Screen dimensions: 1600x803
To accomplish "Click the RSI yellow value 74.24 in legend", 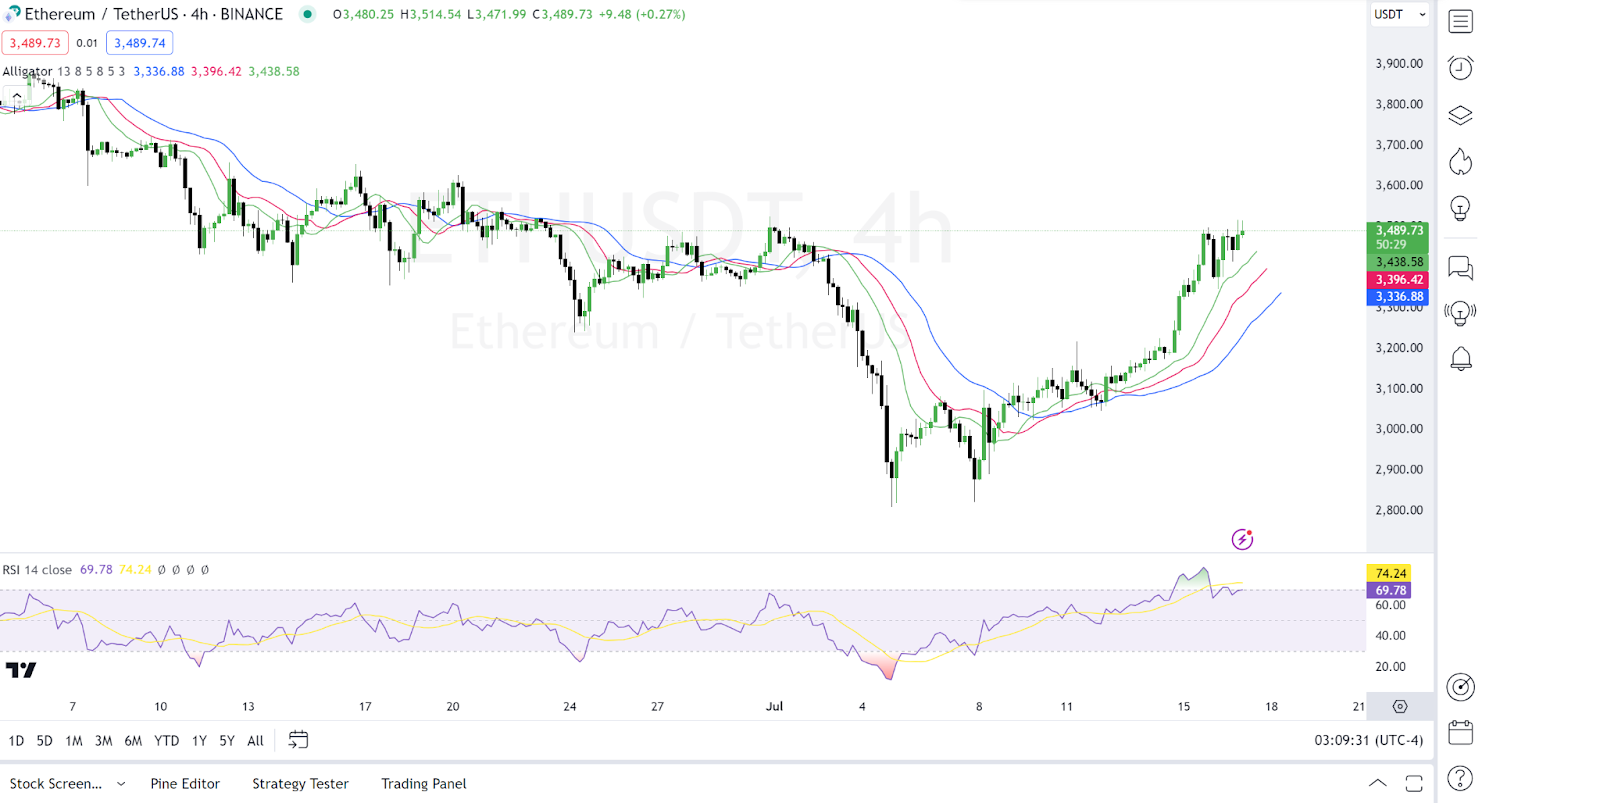I will (x=135, y=570).
